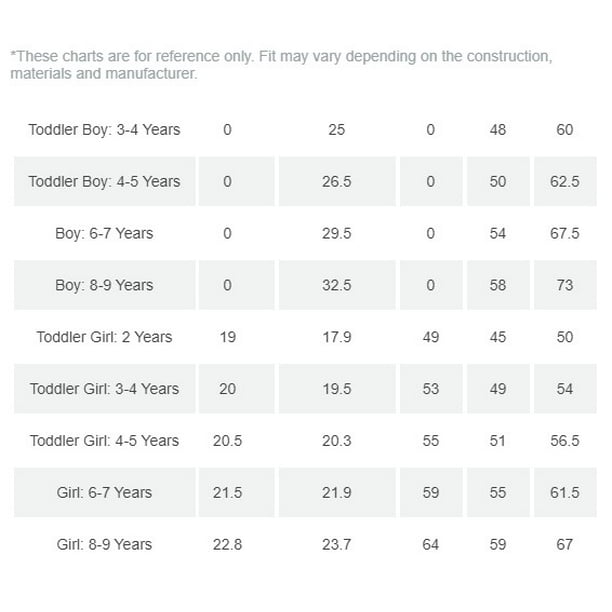Select the 67.5 cell for Boy 6-7

(565, 233)
